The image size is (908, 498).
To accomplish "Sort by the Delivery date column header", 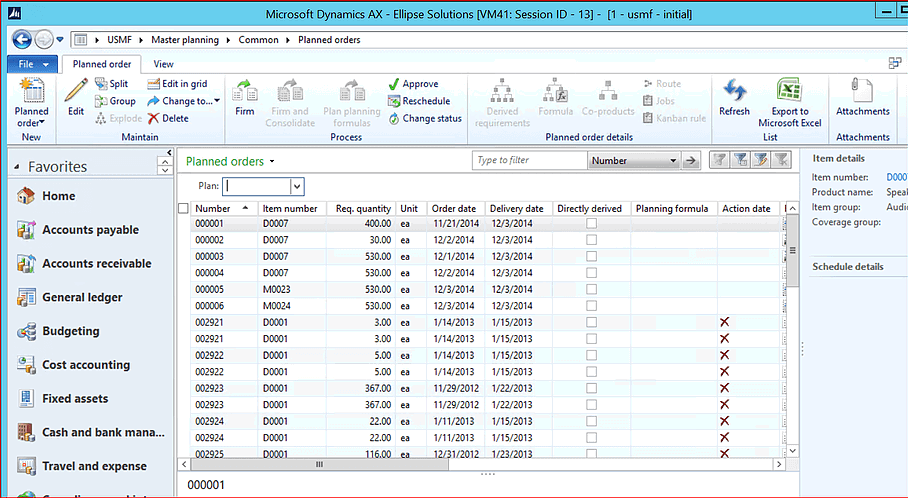I will 518,208.
